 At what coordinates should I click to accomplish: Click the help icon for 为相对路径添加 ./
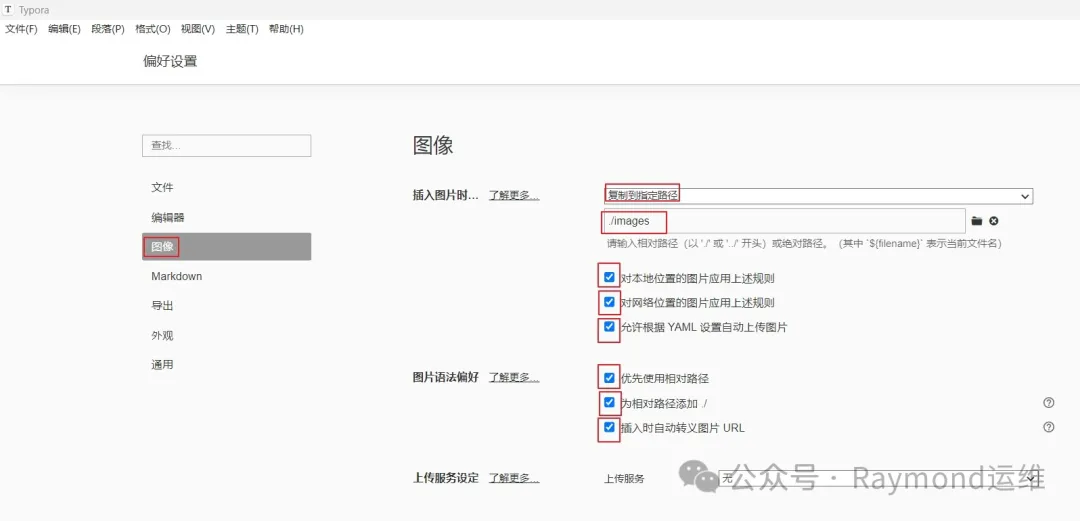[1049, 402]
